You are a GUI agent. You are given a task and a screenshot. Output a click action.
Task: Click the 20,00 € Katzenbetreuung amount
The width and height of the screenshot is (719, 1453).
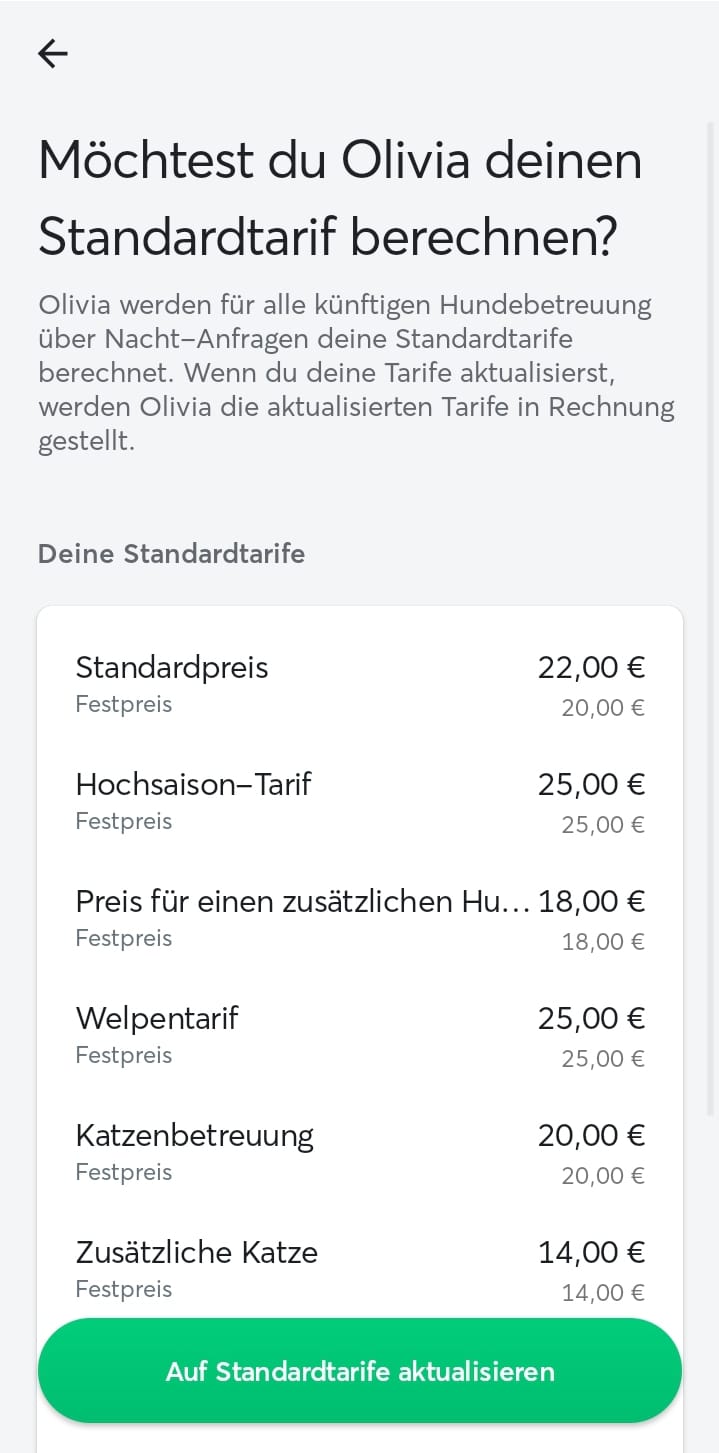591,1135
